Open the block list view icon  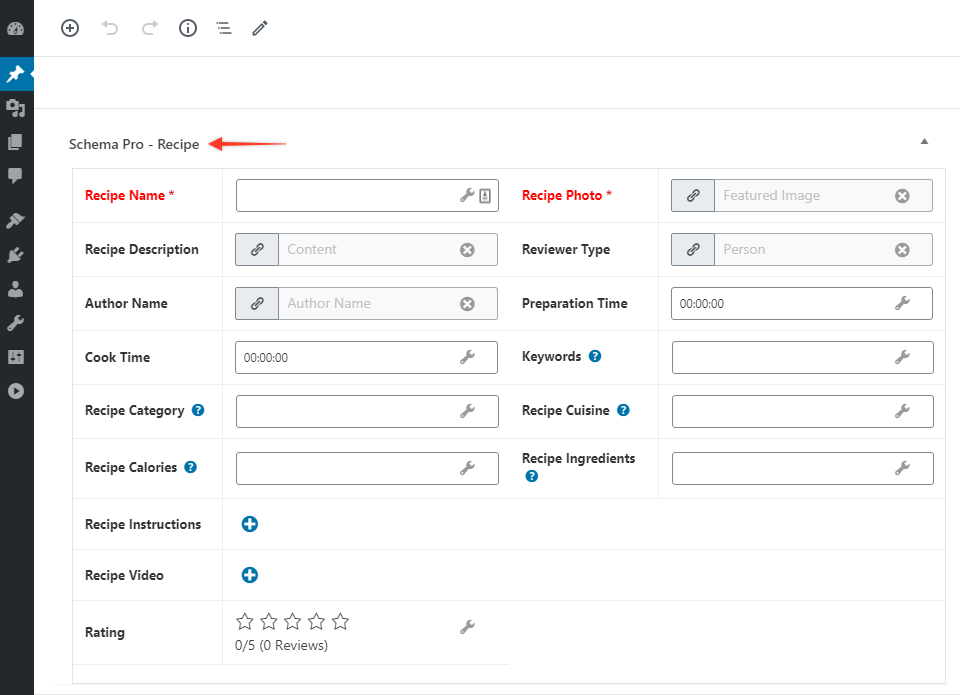[x=224, y=28]
